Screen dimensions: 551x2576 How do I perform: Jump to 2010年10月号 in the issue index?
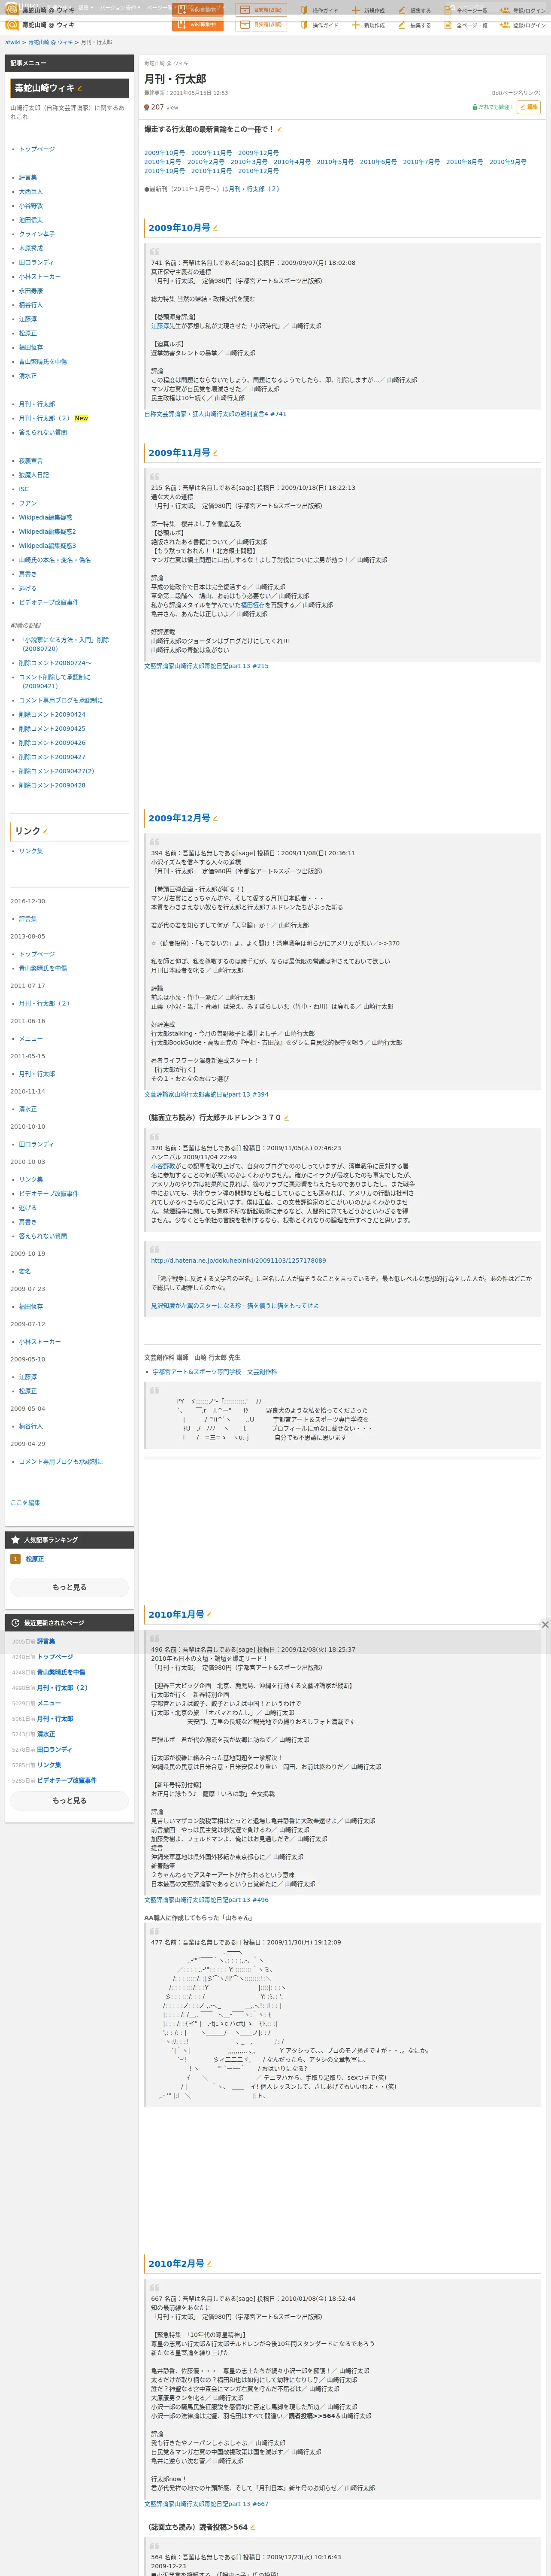(165, 171)
